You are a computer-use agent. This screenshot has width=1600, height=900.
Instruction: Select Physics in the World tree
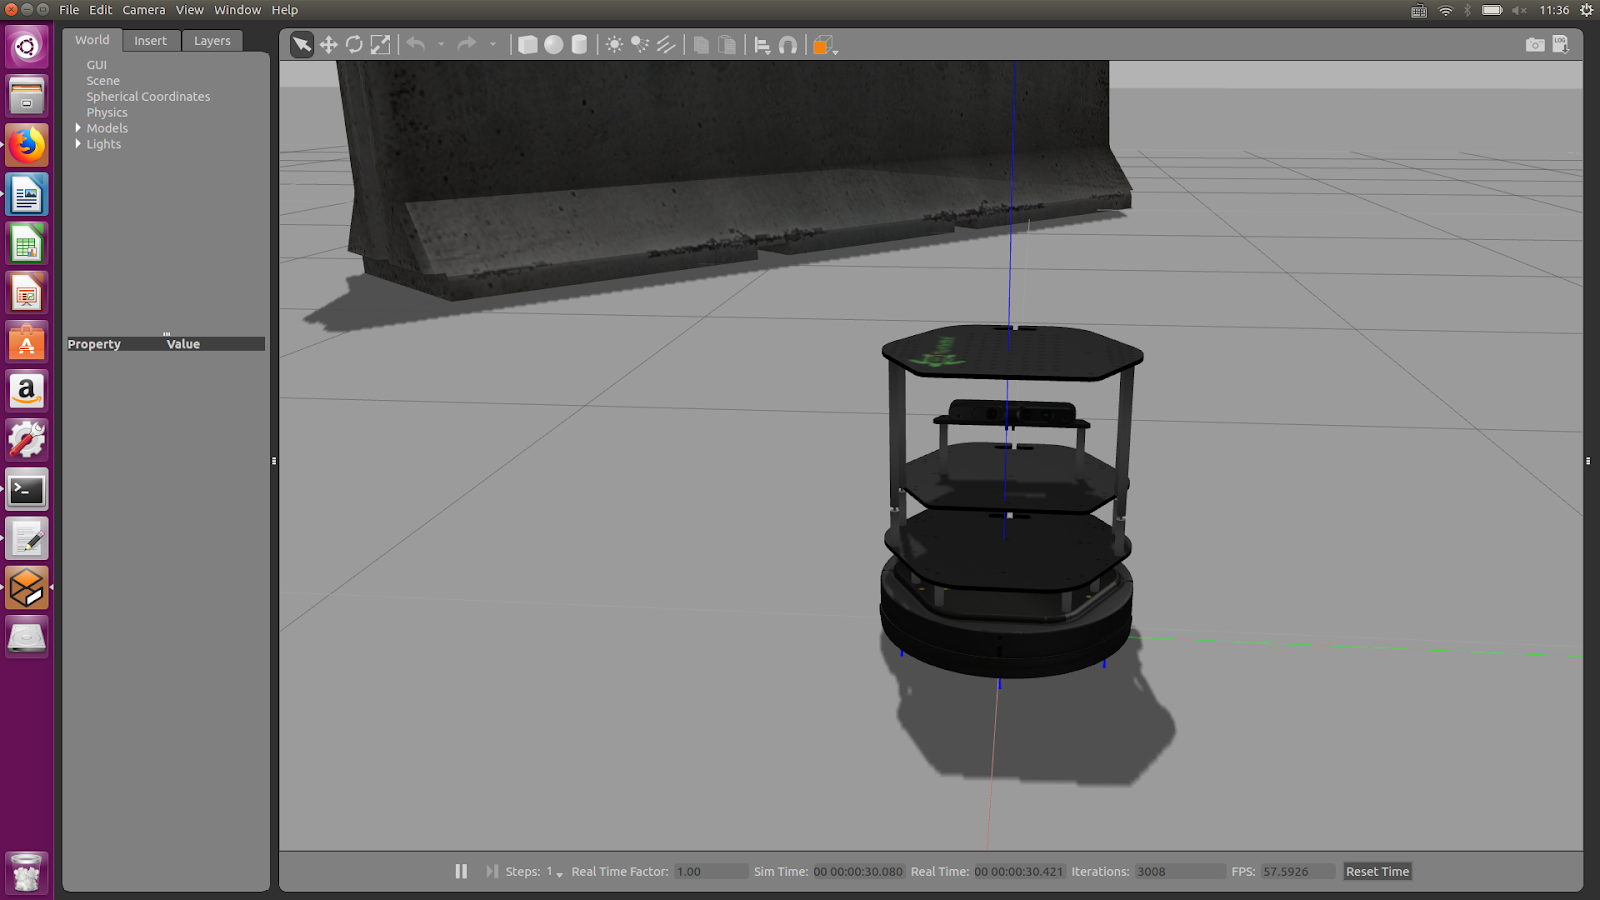(107, 113)
